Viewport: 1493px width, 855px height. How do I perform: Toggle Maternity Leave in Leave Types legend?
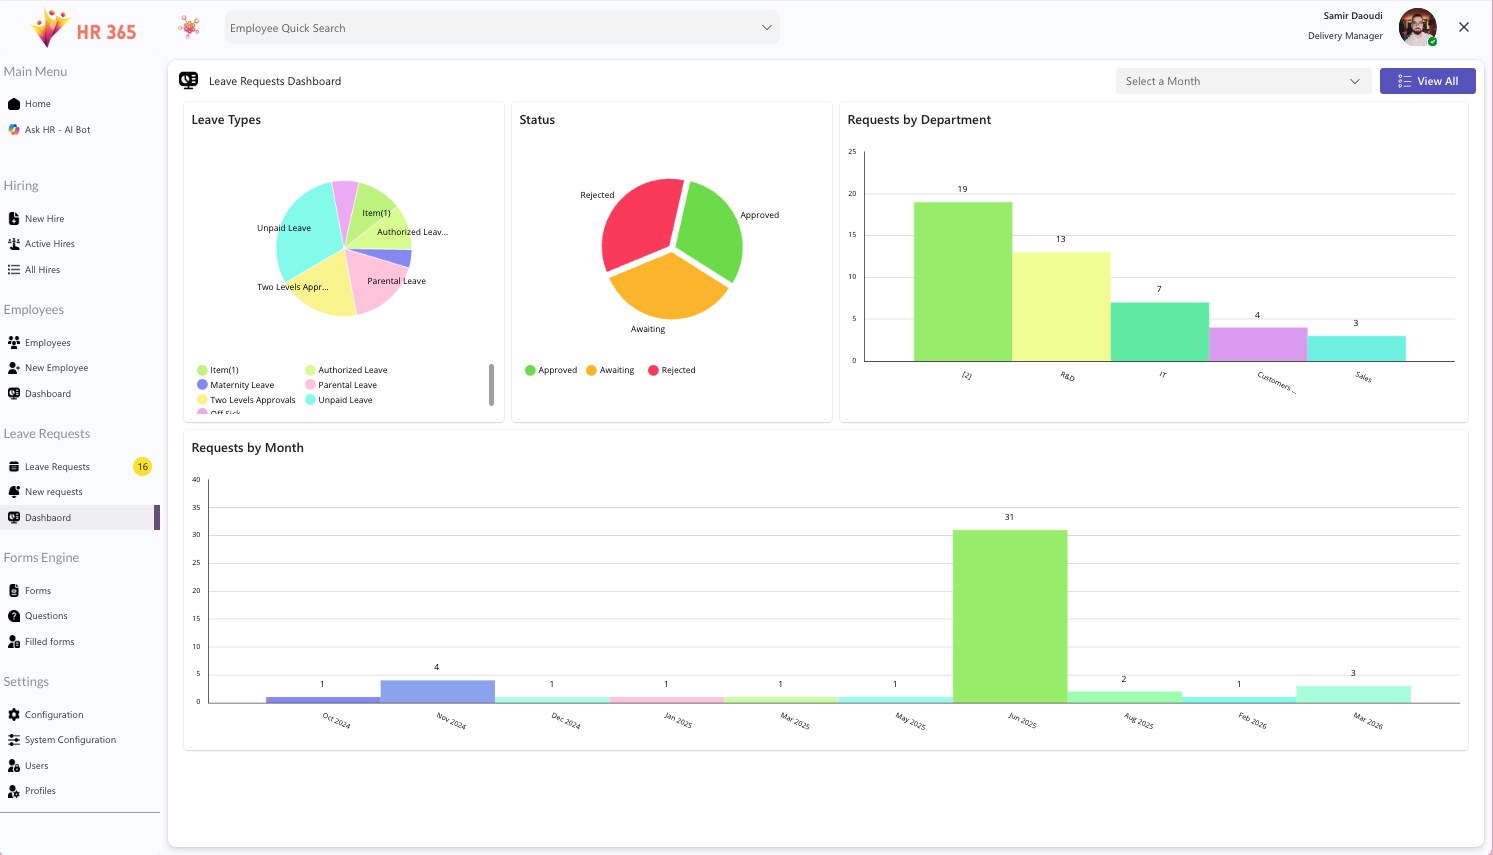tap(236, 385)
